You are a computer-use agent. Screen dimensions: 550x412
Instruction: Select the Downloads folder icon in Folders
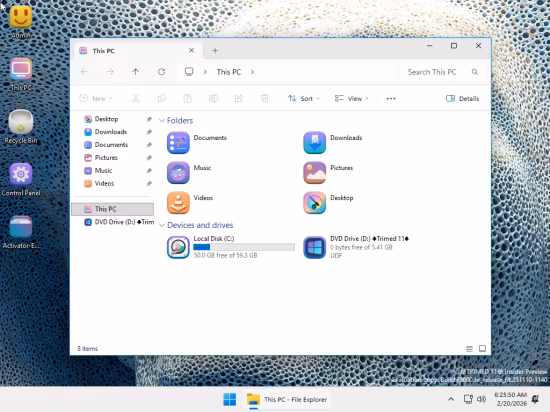[x=315, y=143]
